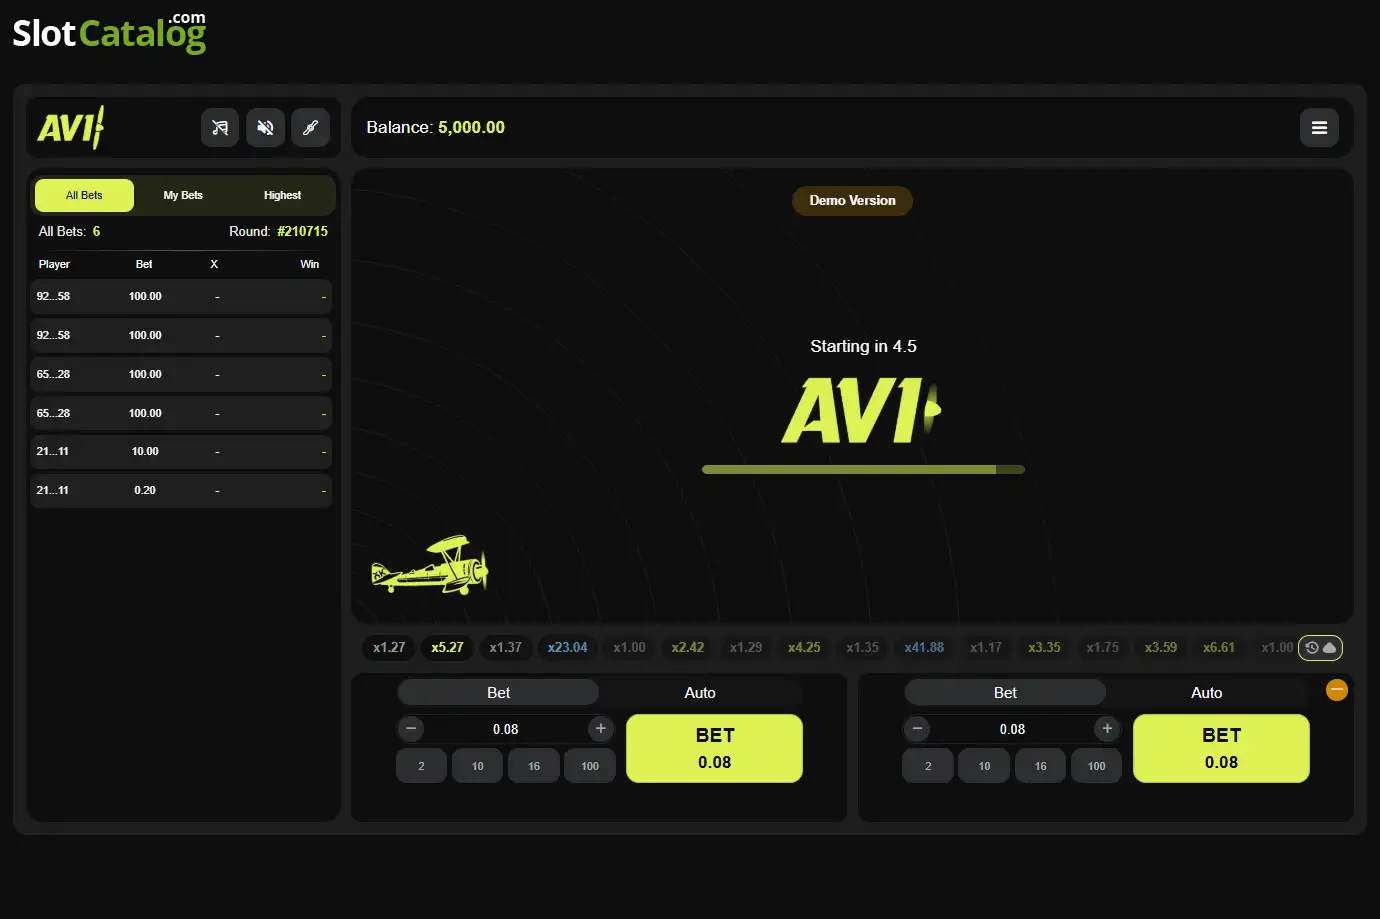Select the All Bets tab
Viewport: 1380px width, 919px height.
(84, 195)
